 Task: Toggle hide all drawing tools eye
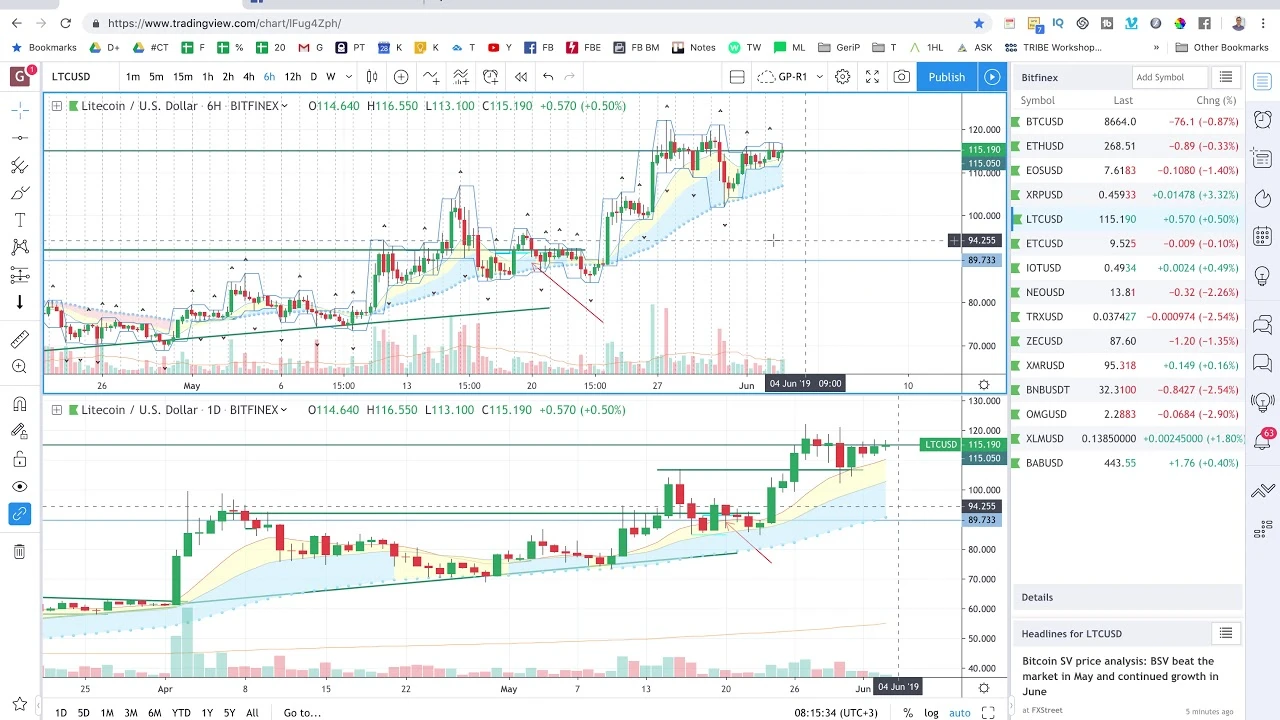tap(19, 486)
